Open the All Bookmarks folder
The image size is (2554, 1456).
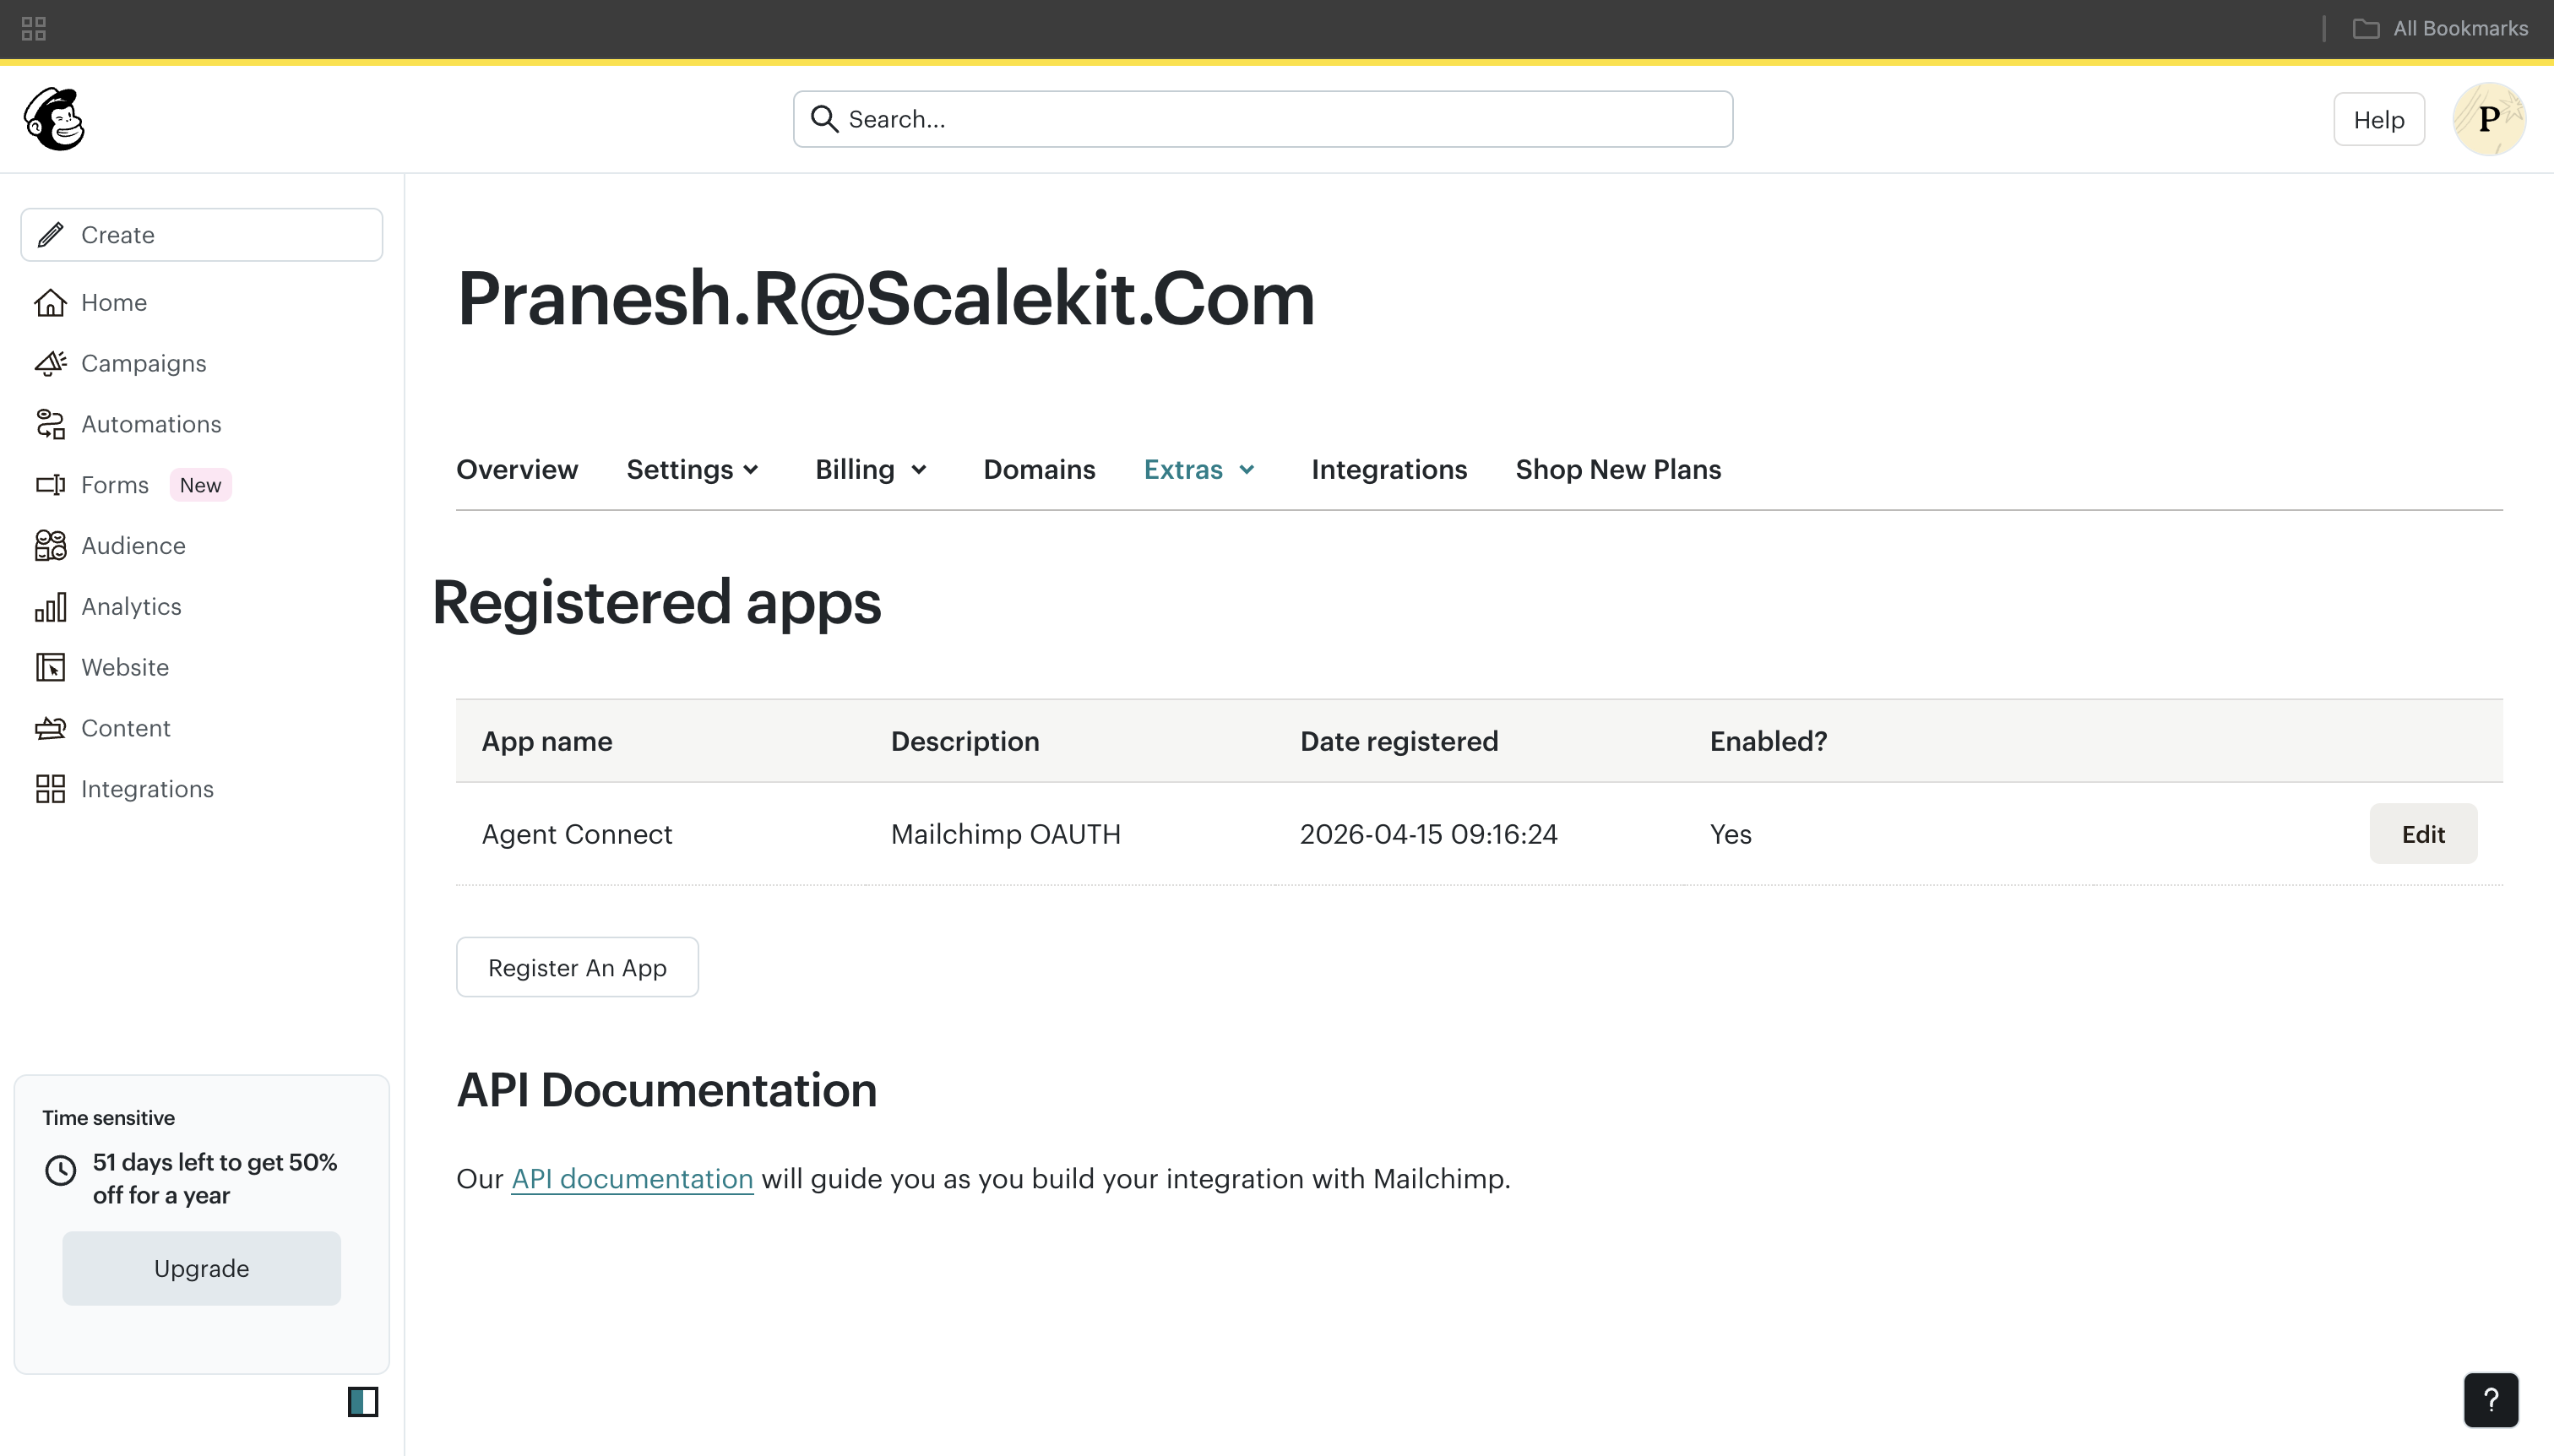[2440, 29]
